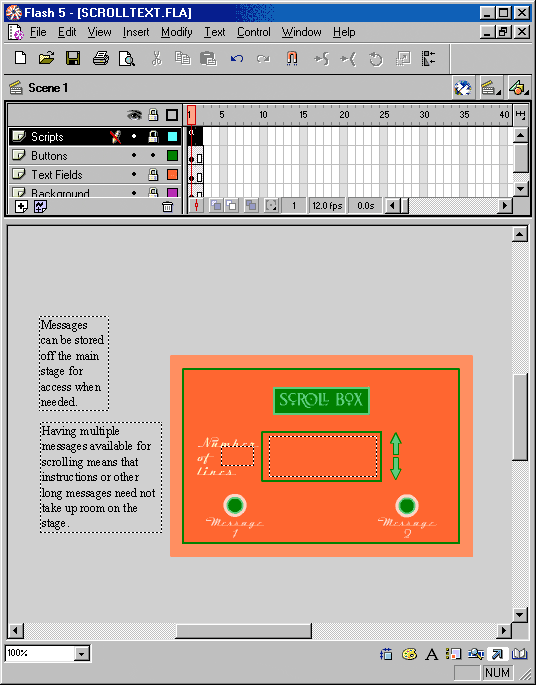
Task: Click the Print icon in the toolbar
Action: coord(100,58)
